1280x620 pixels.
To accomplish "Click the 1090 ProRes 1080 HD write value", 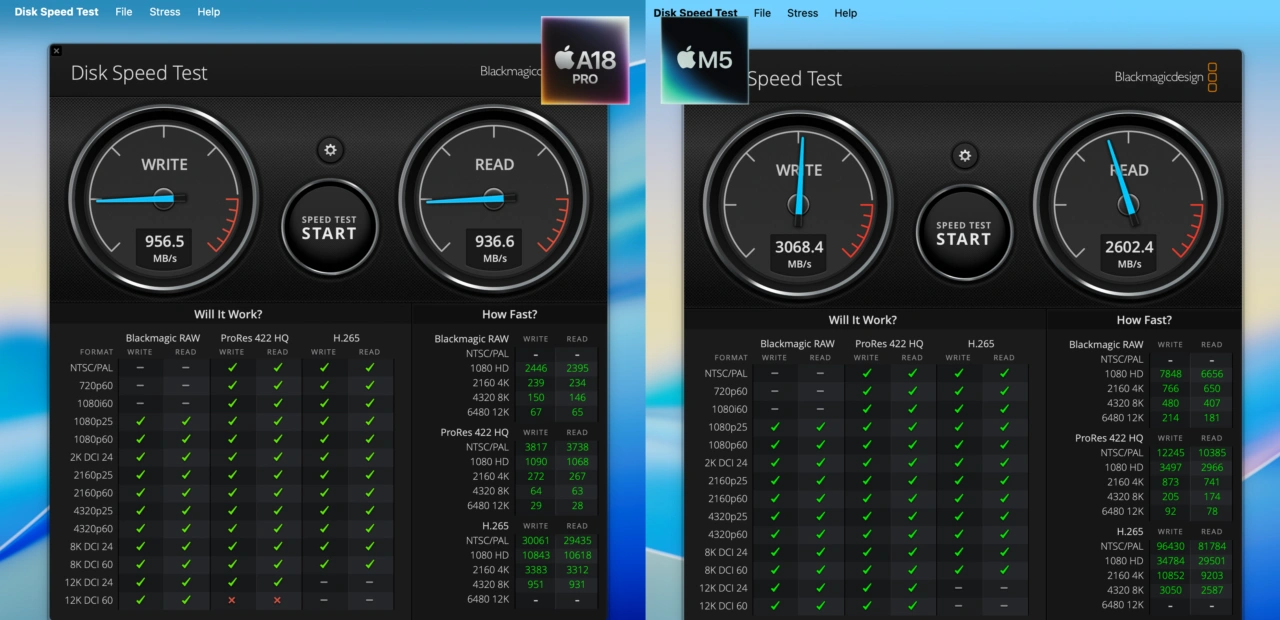I will click(536, 461).
